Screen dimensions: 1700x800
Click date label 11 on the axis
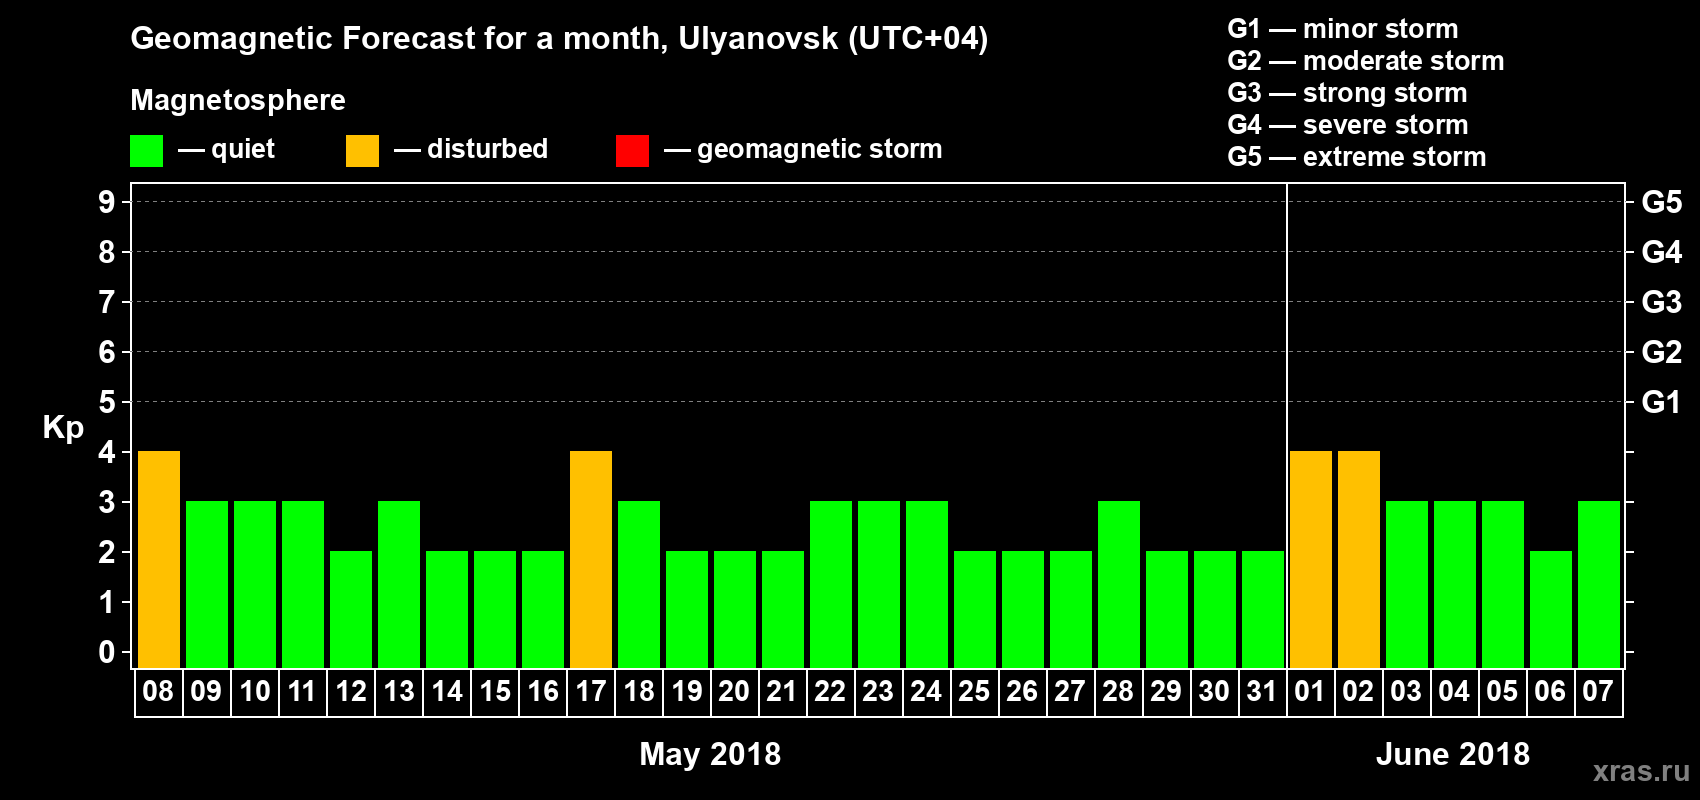[x=302, y=691]
